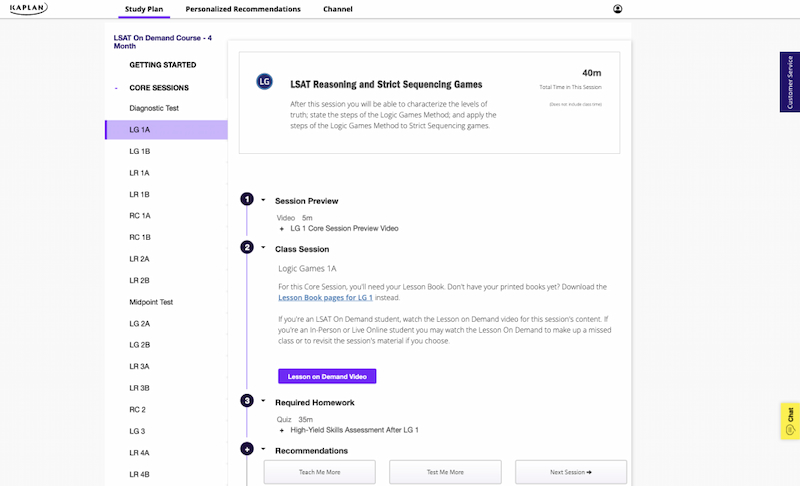Collapse the Class Session section arrow
Screen dimensions: 800x486
(263, 247)
